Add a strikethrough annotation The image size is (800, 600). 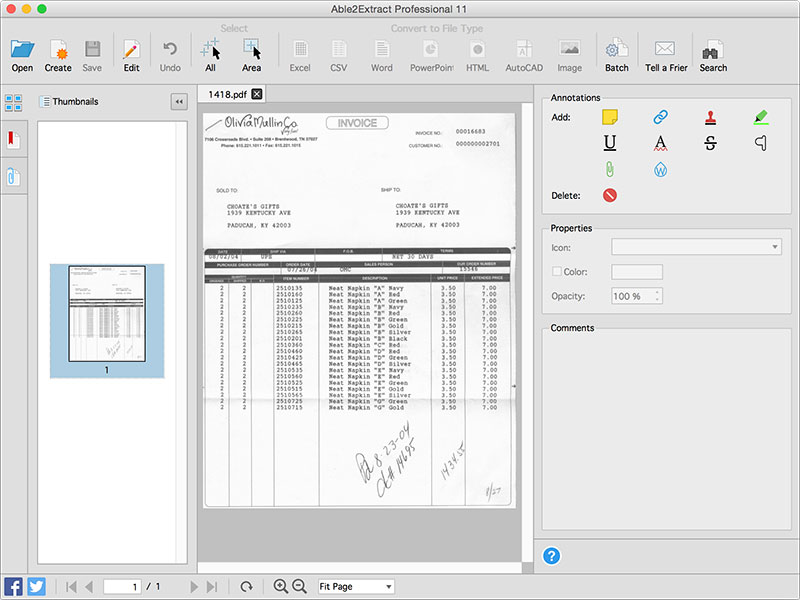(710, 143)
